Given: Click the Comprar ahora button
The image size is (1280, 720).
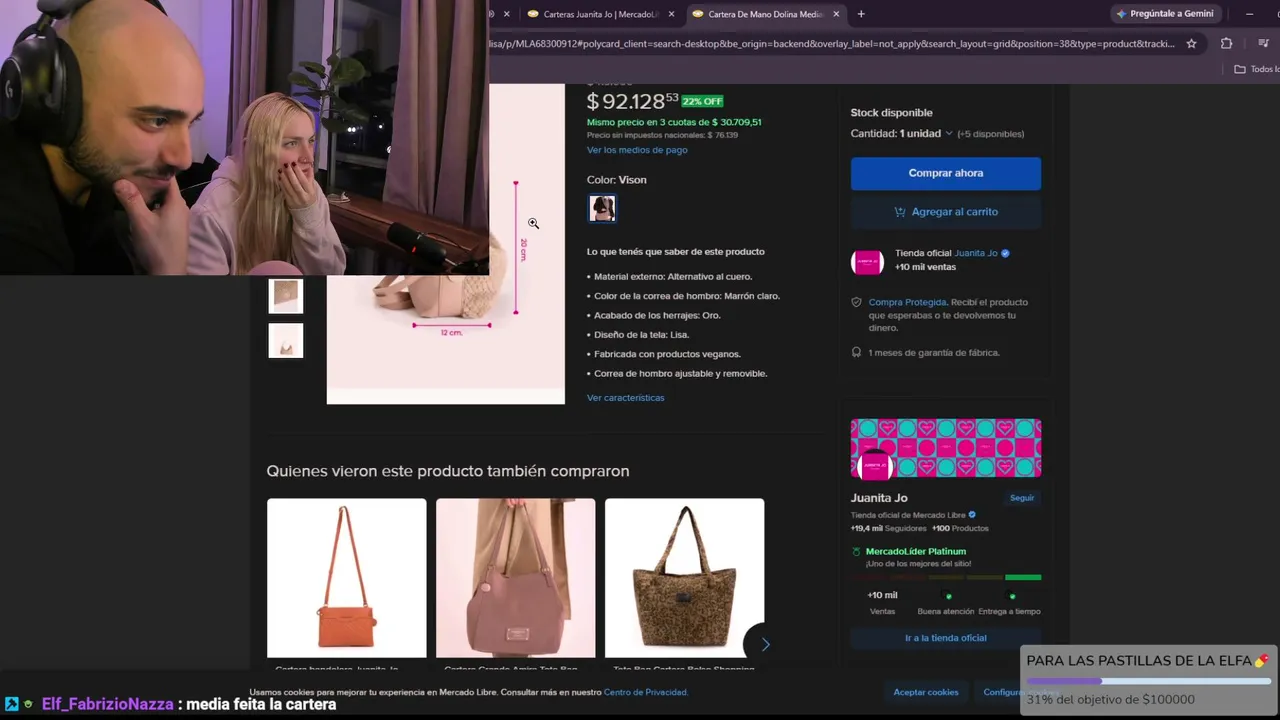Looking at the screenshot, I should coord(946,173).
